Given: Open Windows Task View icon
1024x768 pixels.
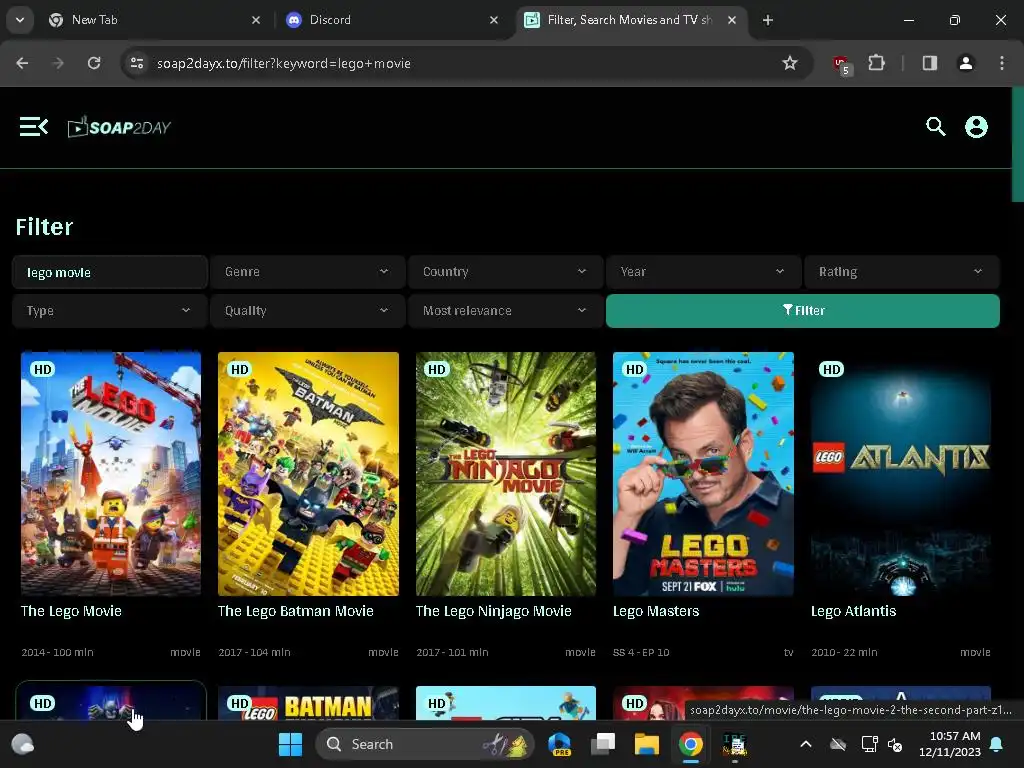Looking at the screenshot, I should point(603,744).
